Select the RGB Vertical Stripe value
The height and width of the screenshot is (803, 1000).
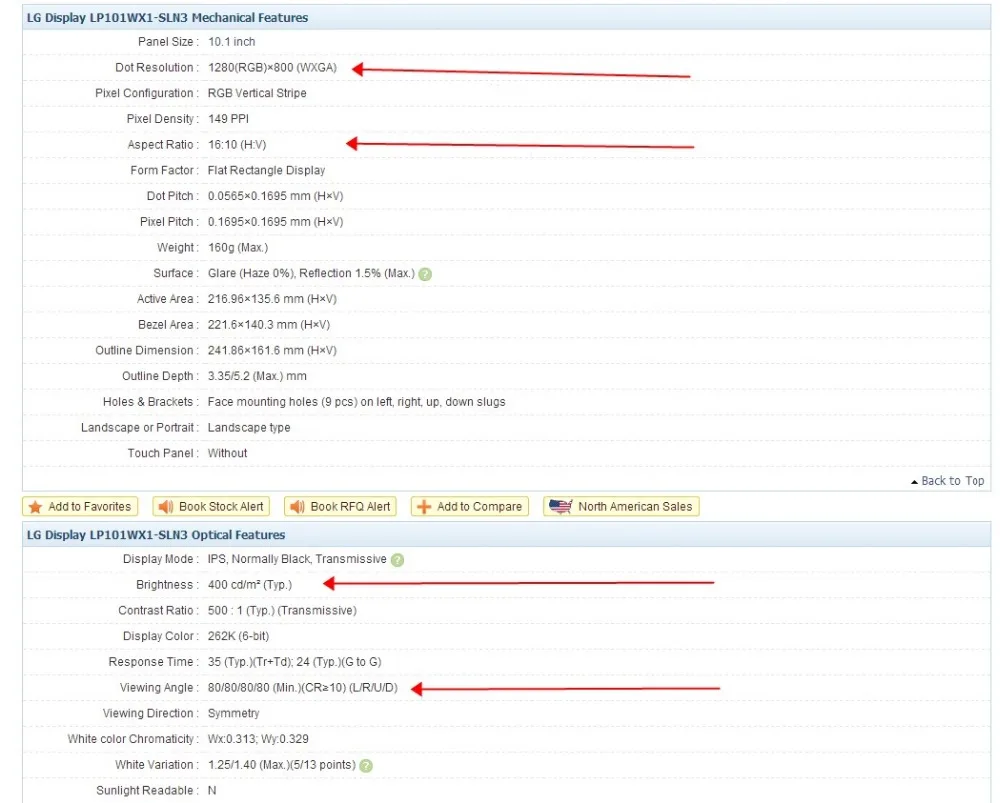[x=257, y=93]
